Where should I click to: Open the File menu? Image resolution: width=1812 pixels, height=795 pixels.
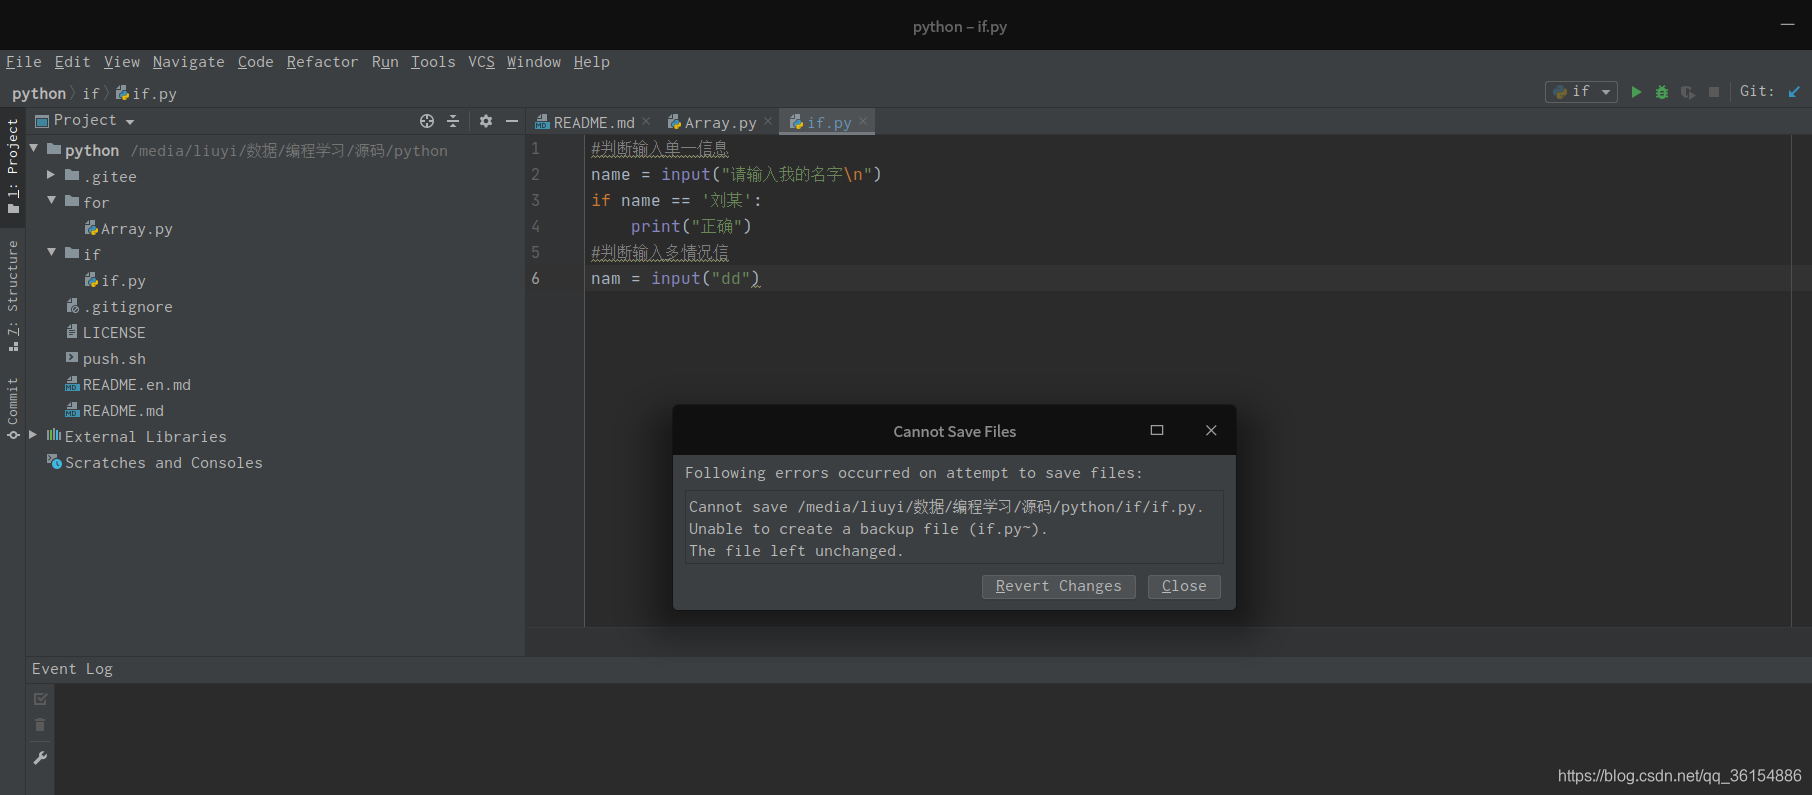[23, 62]
